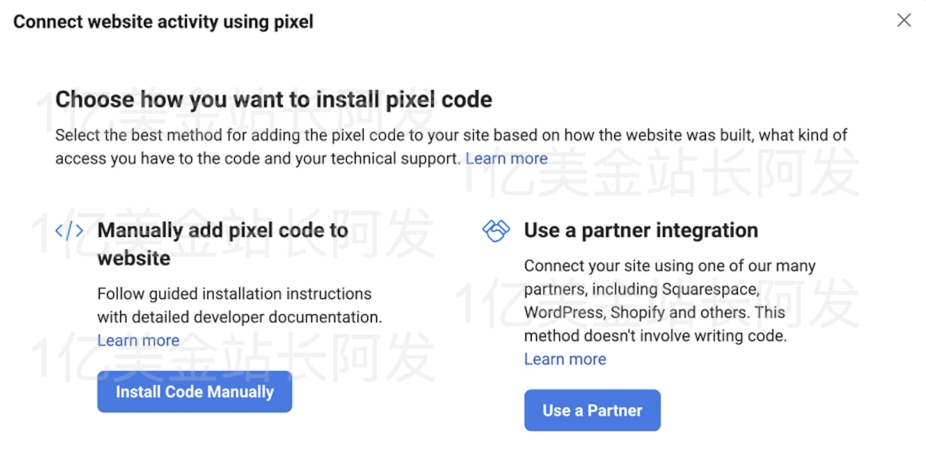This screenshot has width=926, height=464.
Task: Click the Choose how to install heading
Action: [x=273, y=99]
